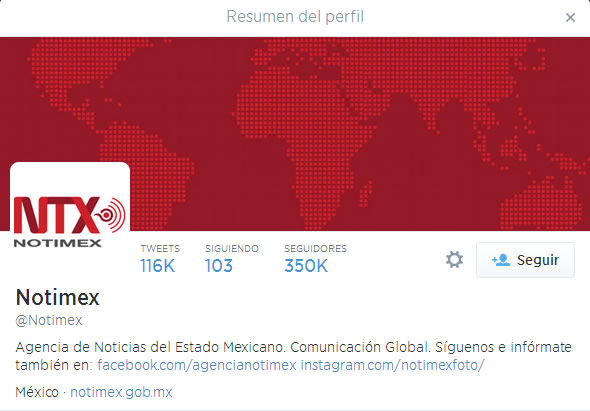This screenshot has width=590, height=411.
Task: Click the @Notimex handle
Action: coord(49,320)
